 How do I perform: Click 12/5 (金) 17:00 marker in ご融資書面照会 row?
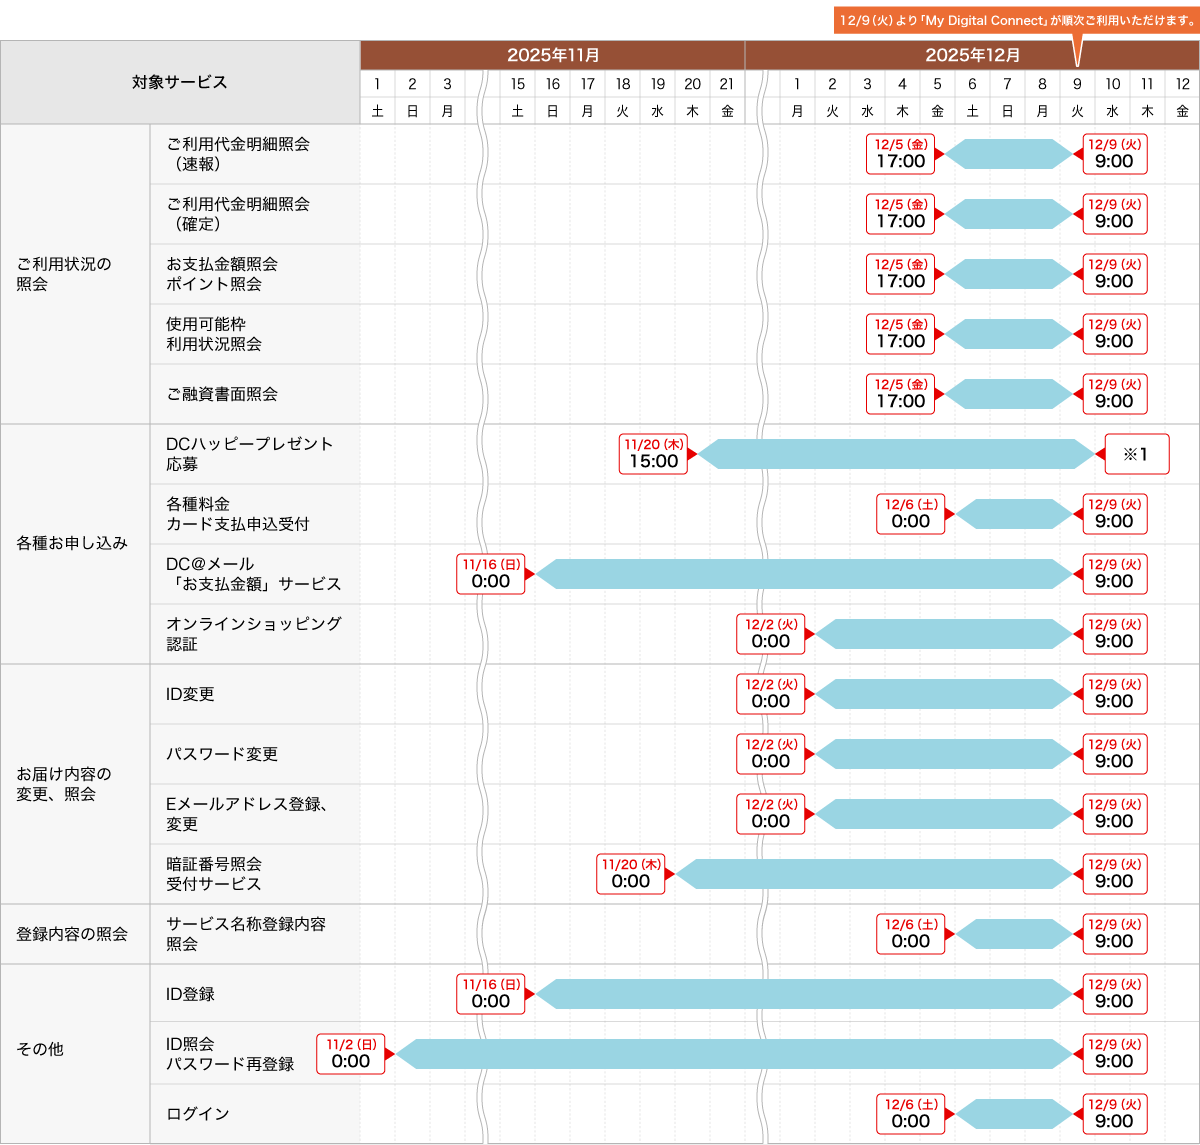[x=900, y=394]
